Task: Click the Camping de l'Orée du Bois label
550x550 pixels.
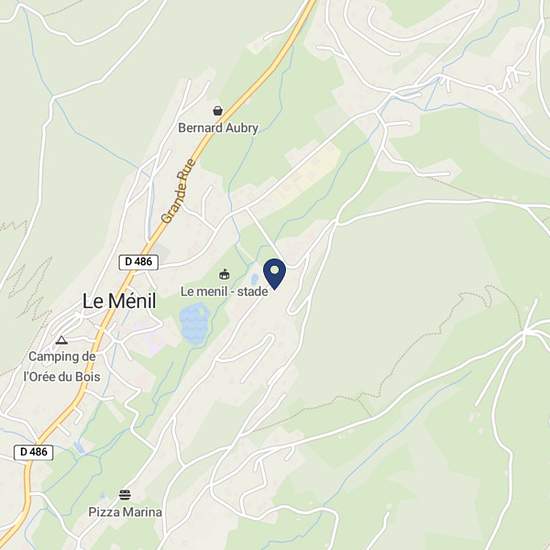Action: coord(62,367)
